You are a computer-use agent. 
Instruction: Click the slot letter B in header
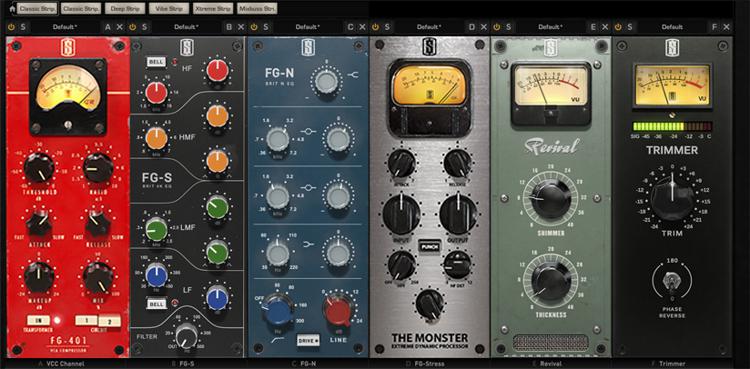pyautogui.click(x=229, y=27)
